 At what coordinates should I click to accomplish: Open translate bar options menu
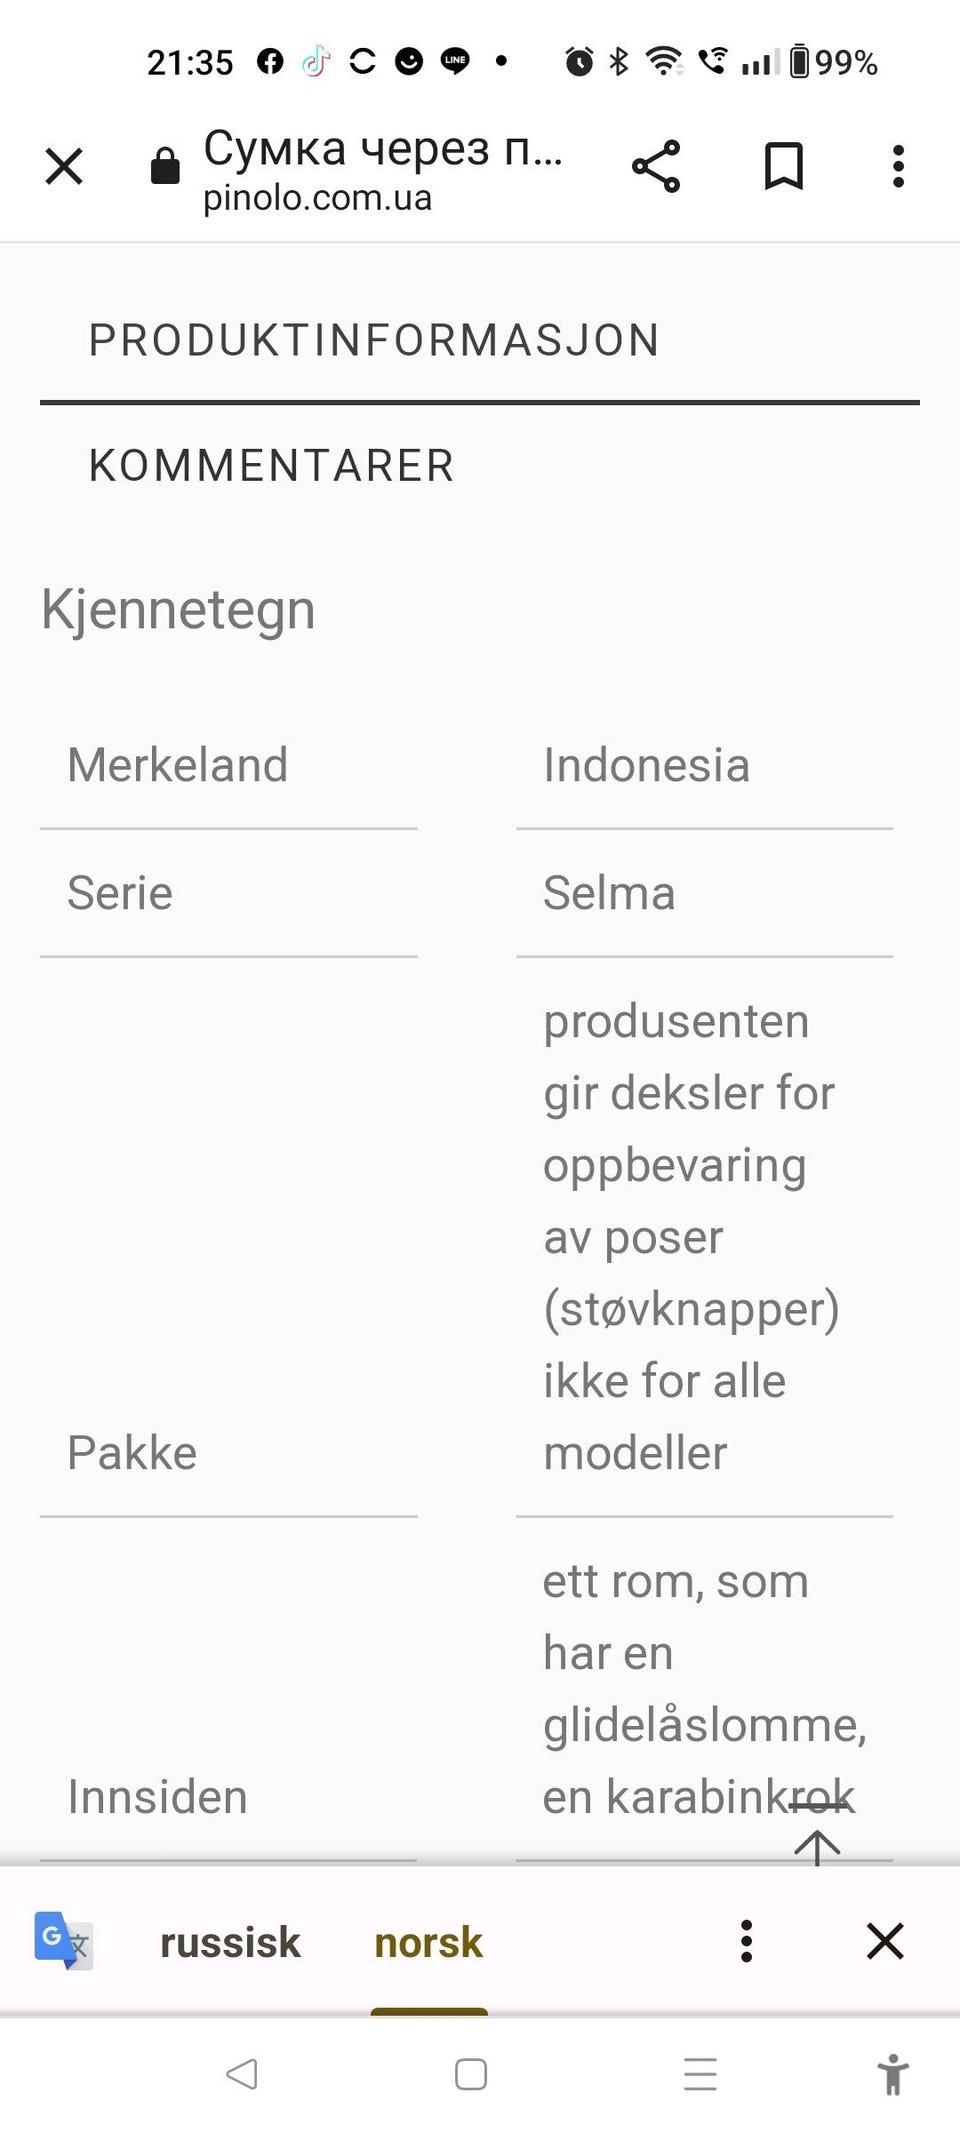(x=746, y=1941)
